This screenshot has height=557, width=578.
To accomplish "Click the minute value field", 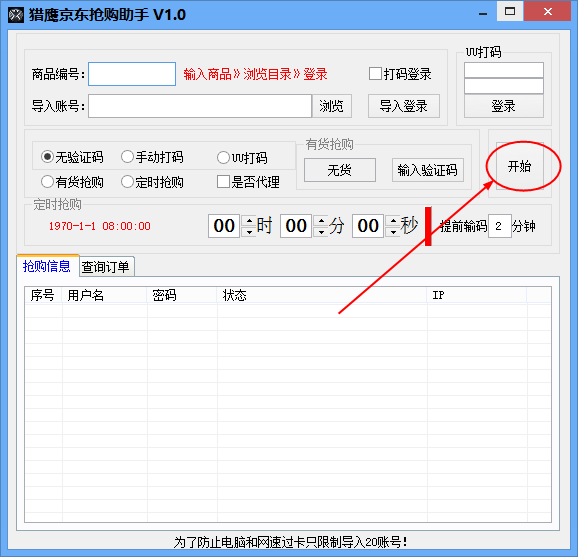I will pos(296,226).
